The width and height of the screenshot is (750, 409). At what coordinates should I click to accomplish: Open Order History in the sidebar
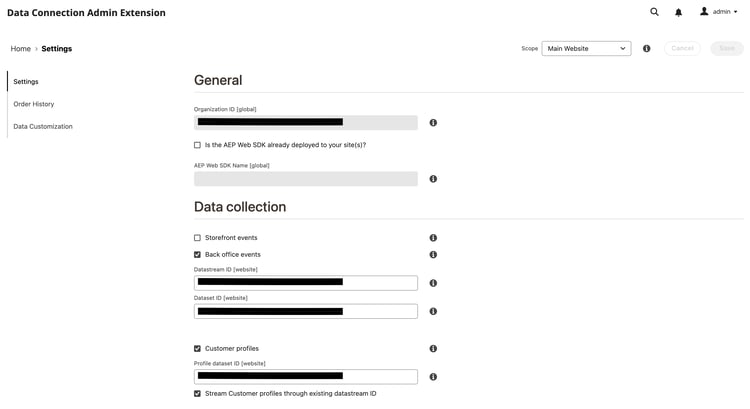(x=34, y=104)
